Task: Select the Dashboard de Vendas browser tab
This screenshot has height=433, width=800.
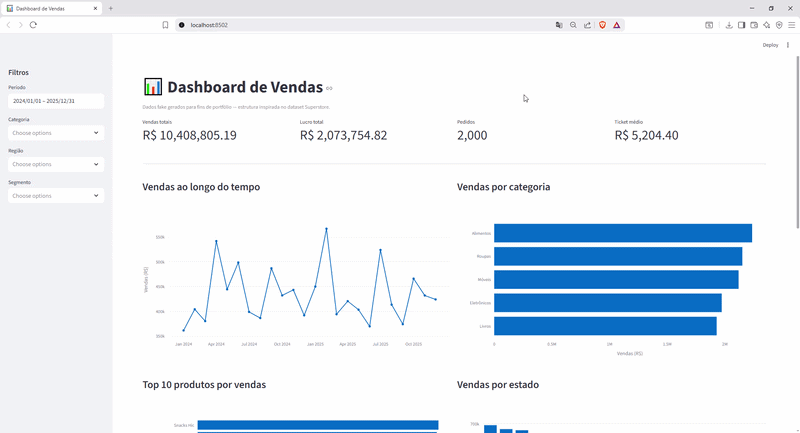Action: (51, 9)
